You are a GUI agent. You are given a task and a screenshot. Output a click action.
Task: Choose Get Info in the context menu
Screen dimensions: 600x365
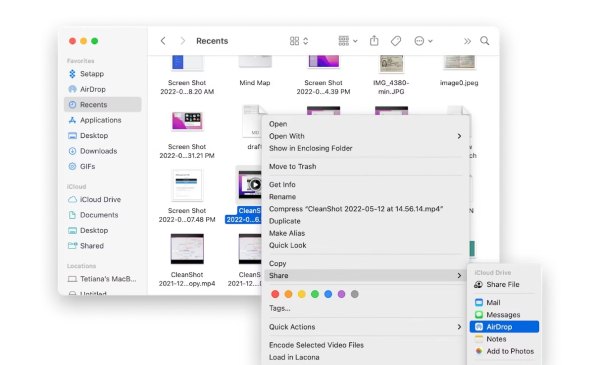point(365,184)
